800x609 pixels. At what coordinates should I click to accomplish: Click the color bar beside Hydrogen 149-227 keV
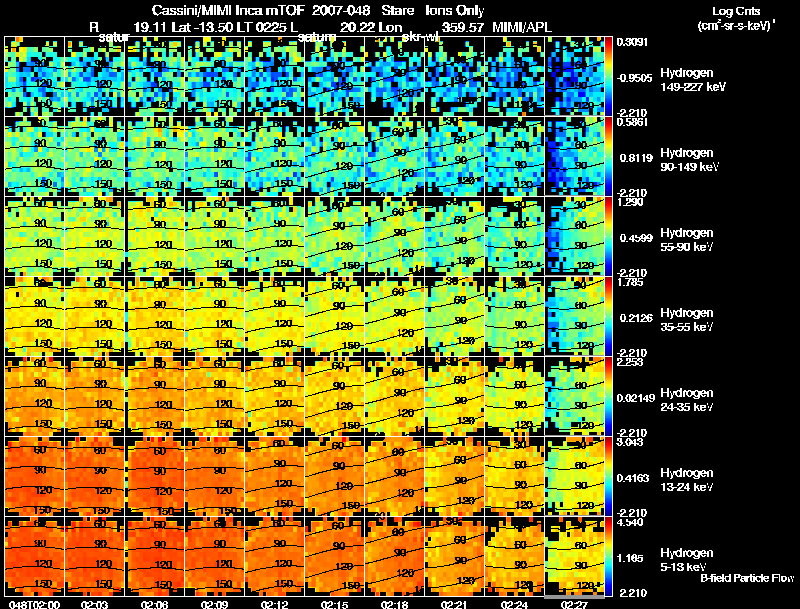click(609, 76)
